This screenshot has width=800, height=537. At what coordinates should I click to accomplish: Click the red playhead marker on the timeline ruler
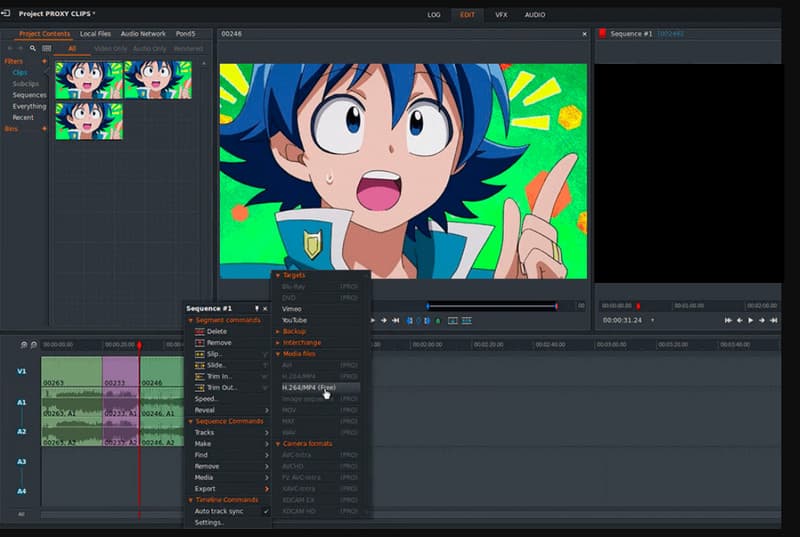(139, 345)
